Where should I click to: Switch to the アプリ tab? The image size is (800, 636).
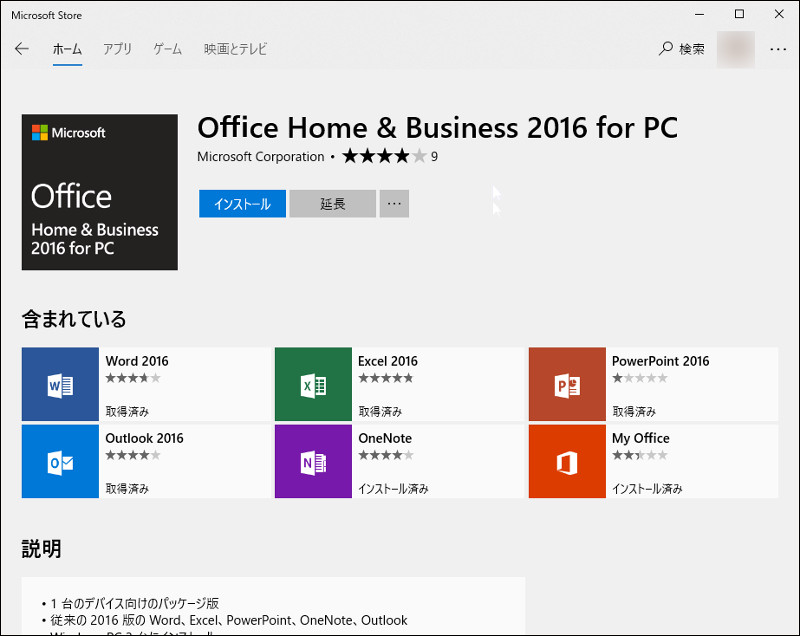(x=117, y=49)
